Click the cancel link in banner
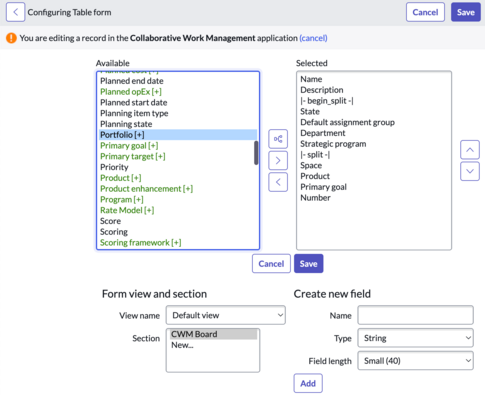485x397 pixels. (313, 38)
